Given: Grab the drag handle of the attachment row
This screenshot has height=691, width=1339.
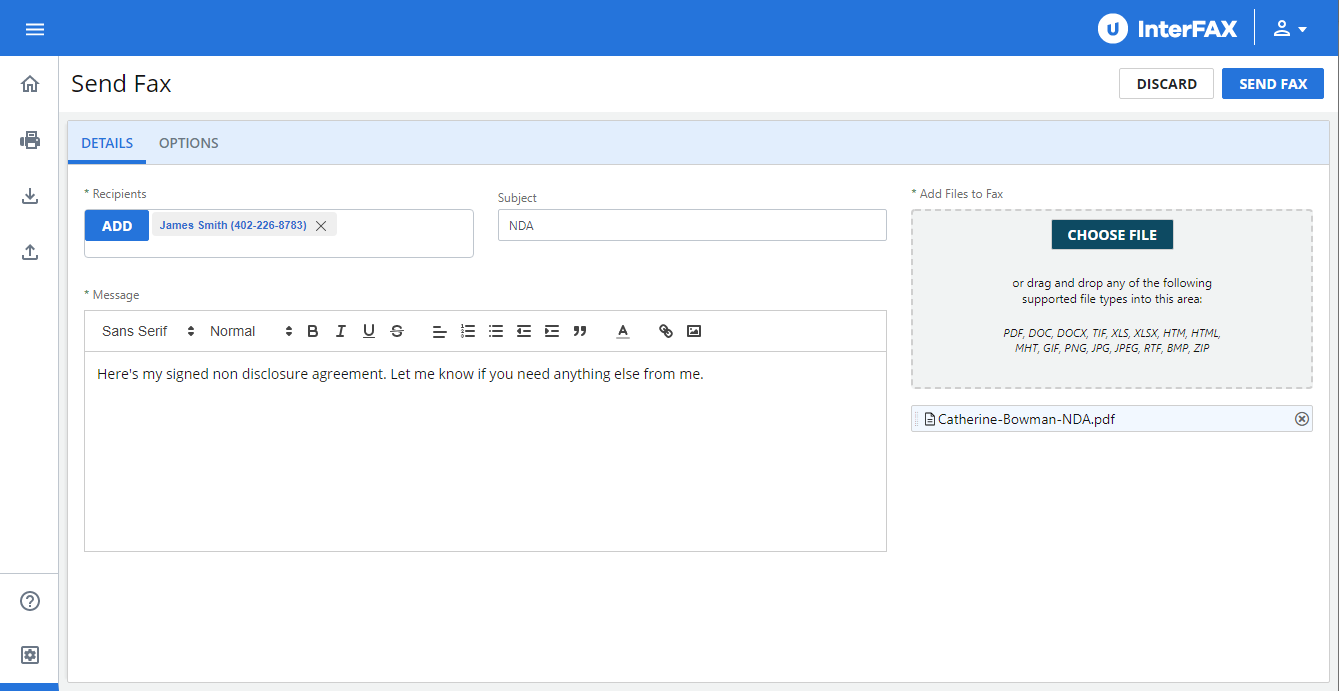Looking at the screenshot, I should pos(916,419).
